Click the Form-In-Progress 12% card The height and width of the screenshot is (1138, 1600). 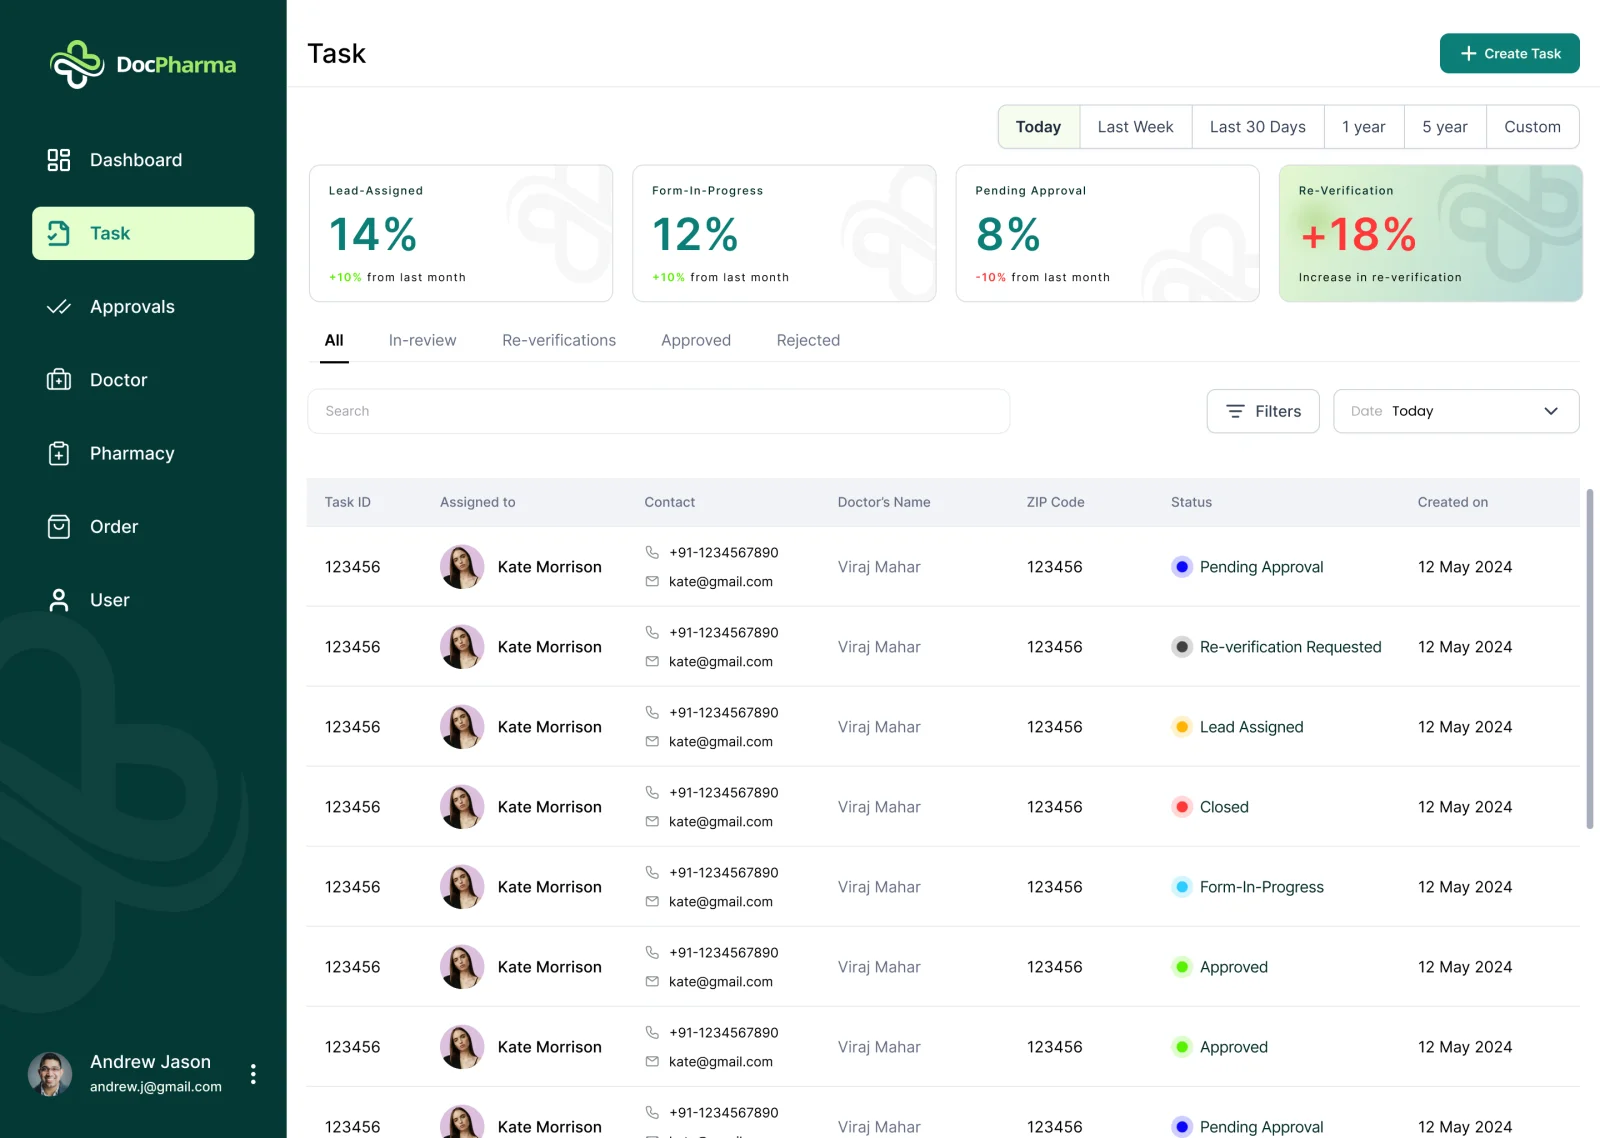pos(784,233)
